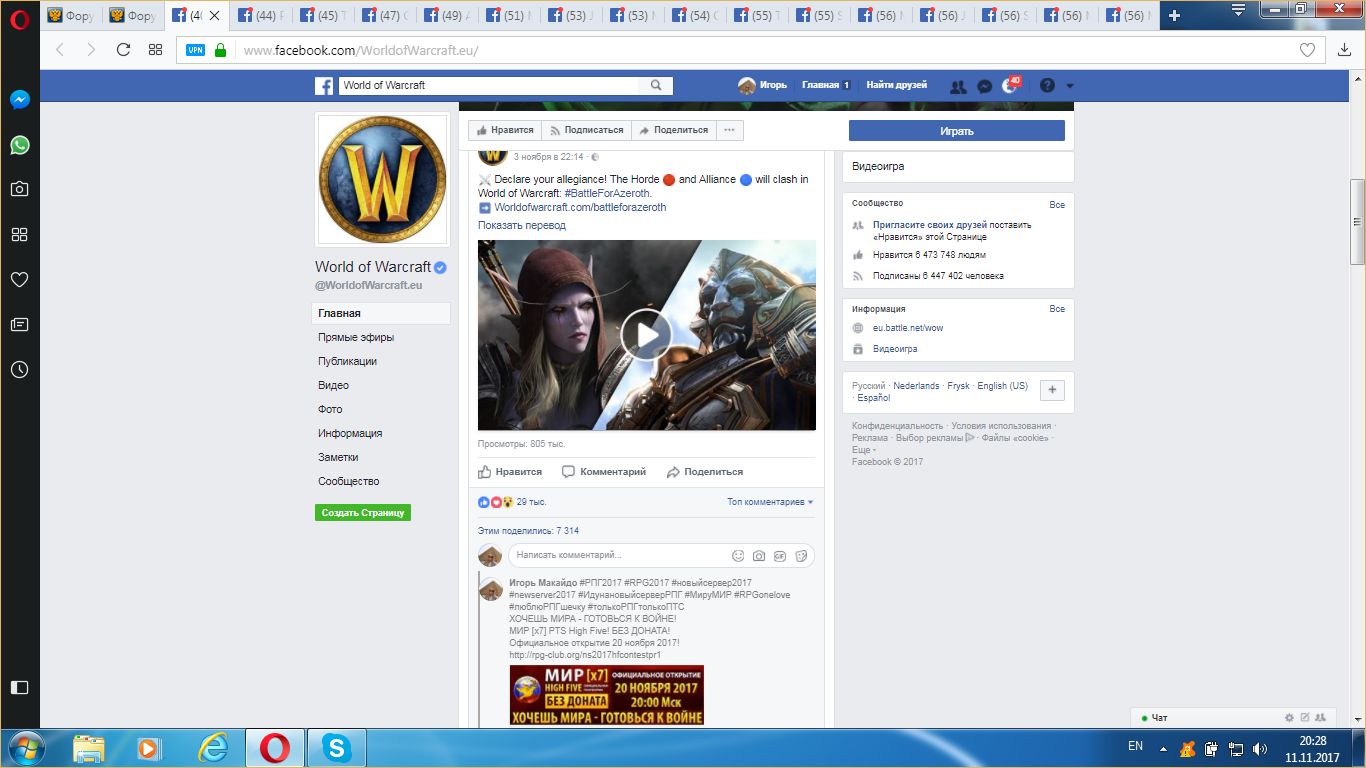
Task: Open Internet Explorer from taskbar
Action: [213, 748]
